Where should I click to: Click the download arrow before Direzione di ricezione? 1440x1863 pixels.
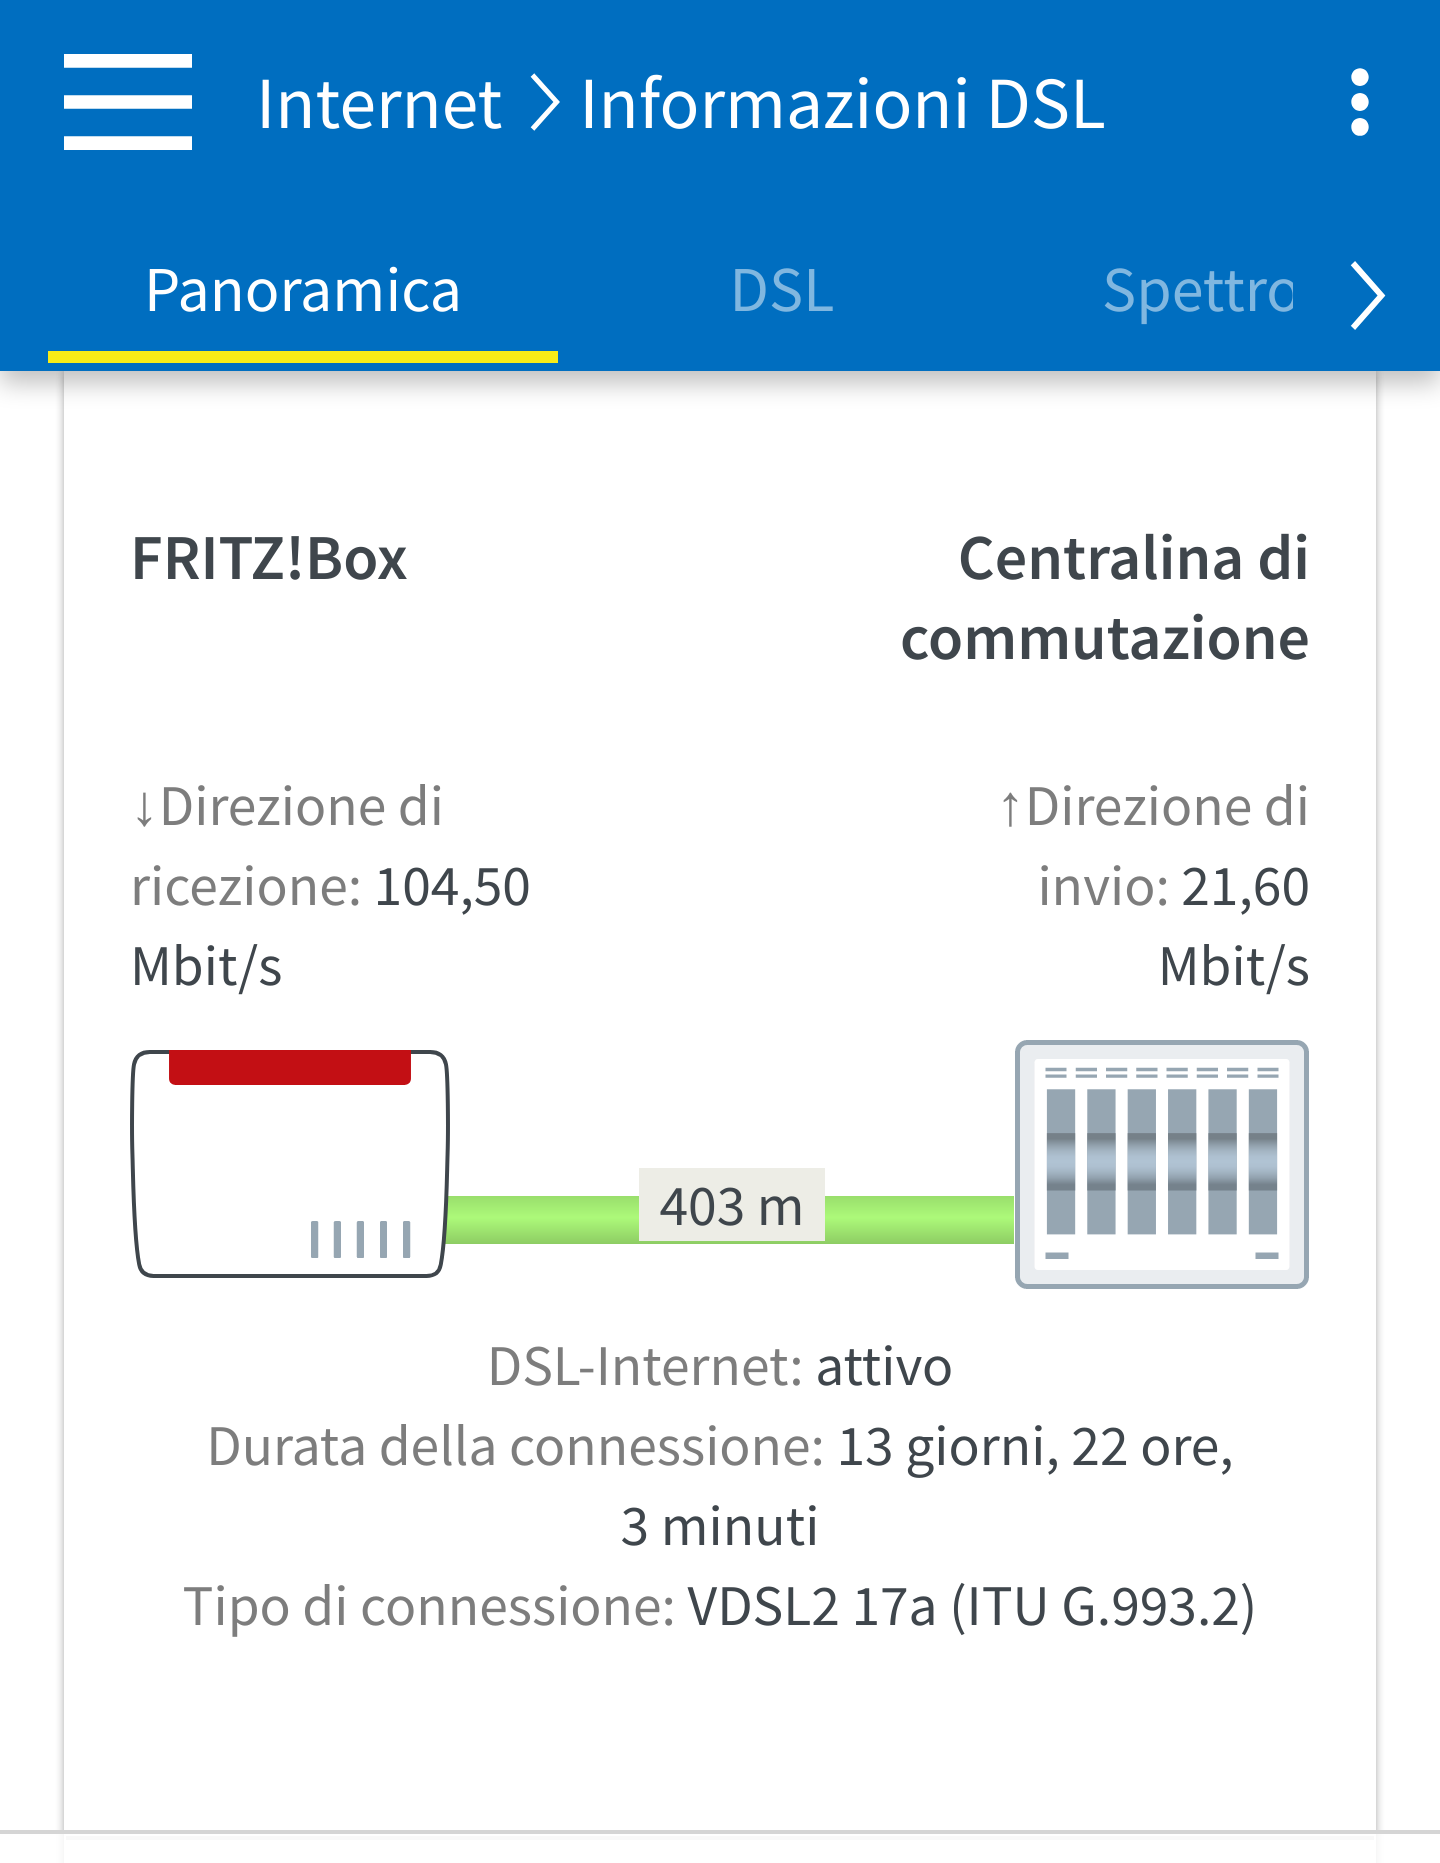[x=144, y=808]
